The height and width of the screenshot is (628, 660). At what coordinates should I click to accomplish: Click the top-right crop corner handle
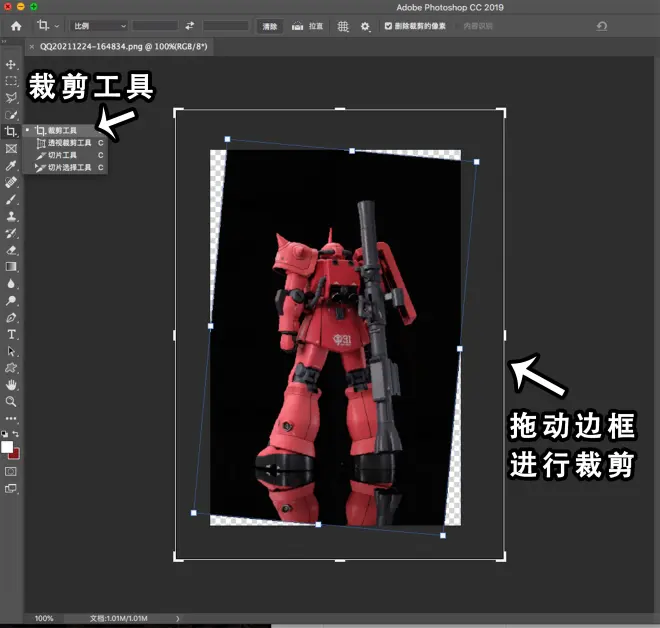pyautogui.click(x=502, y=112)
